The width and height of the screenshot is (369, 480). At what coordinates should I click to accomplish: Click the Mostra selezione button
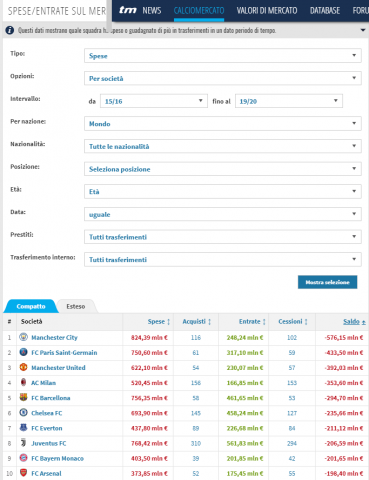pos(327,282)
